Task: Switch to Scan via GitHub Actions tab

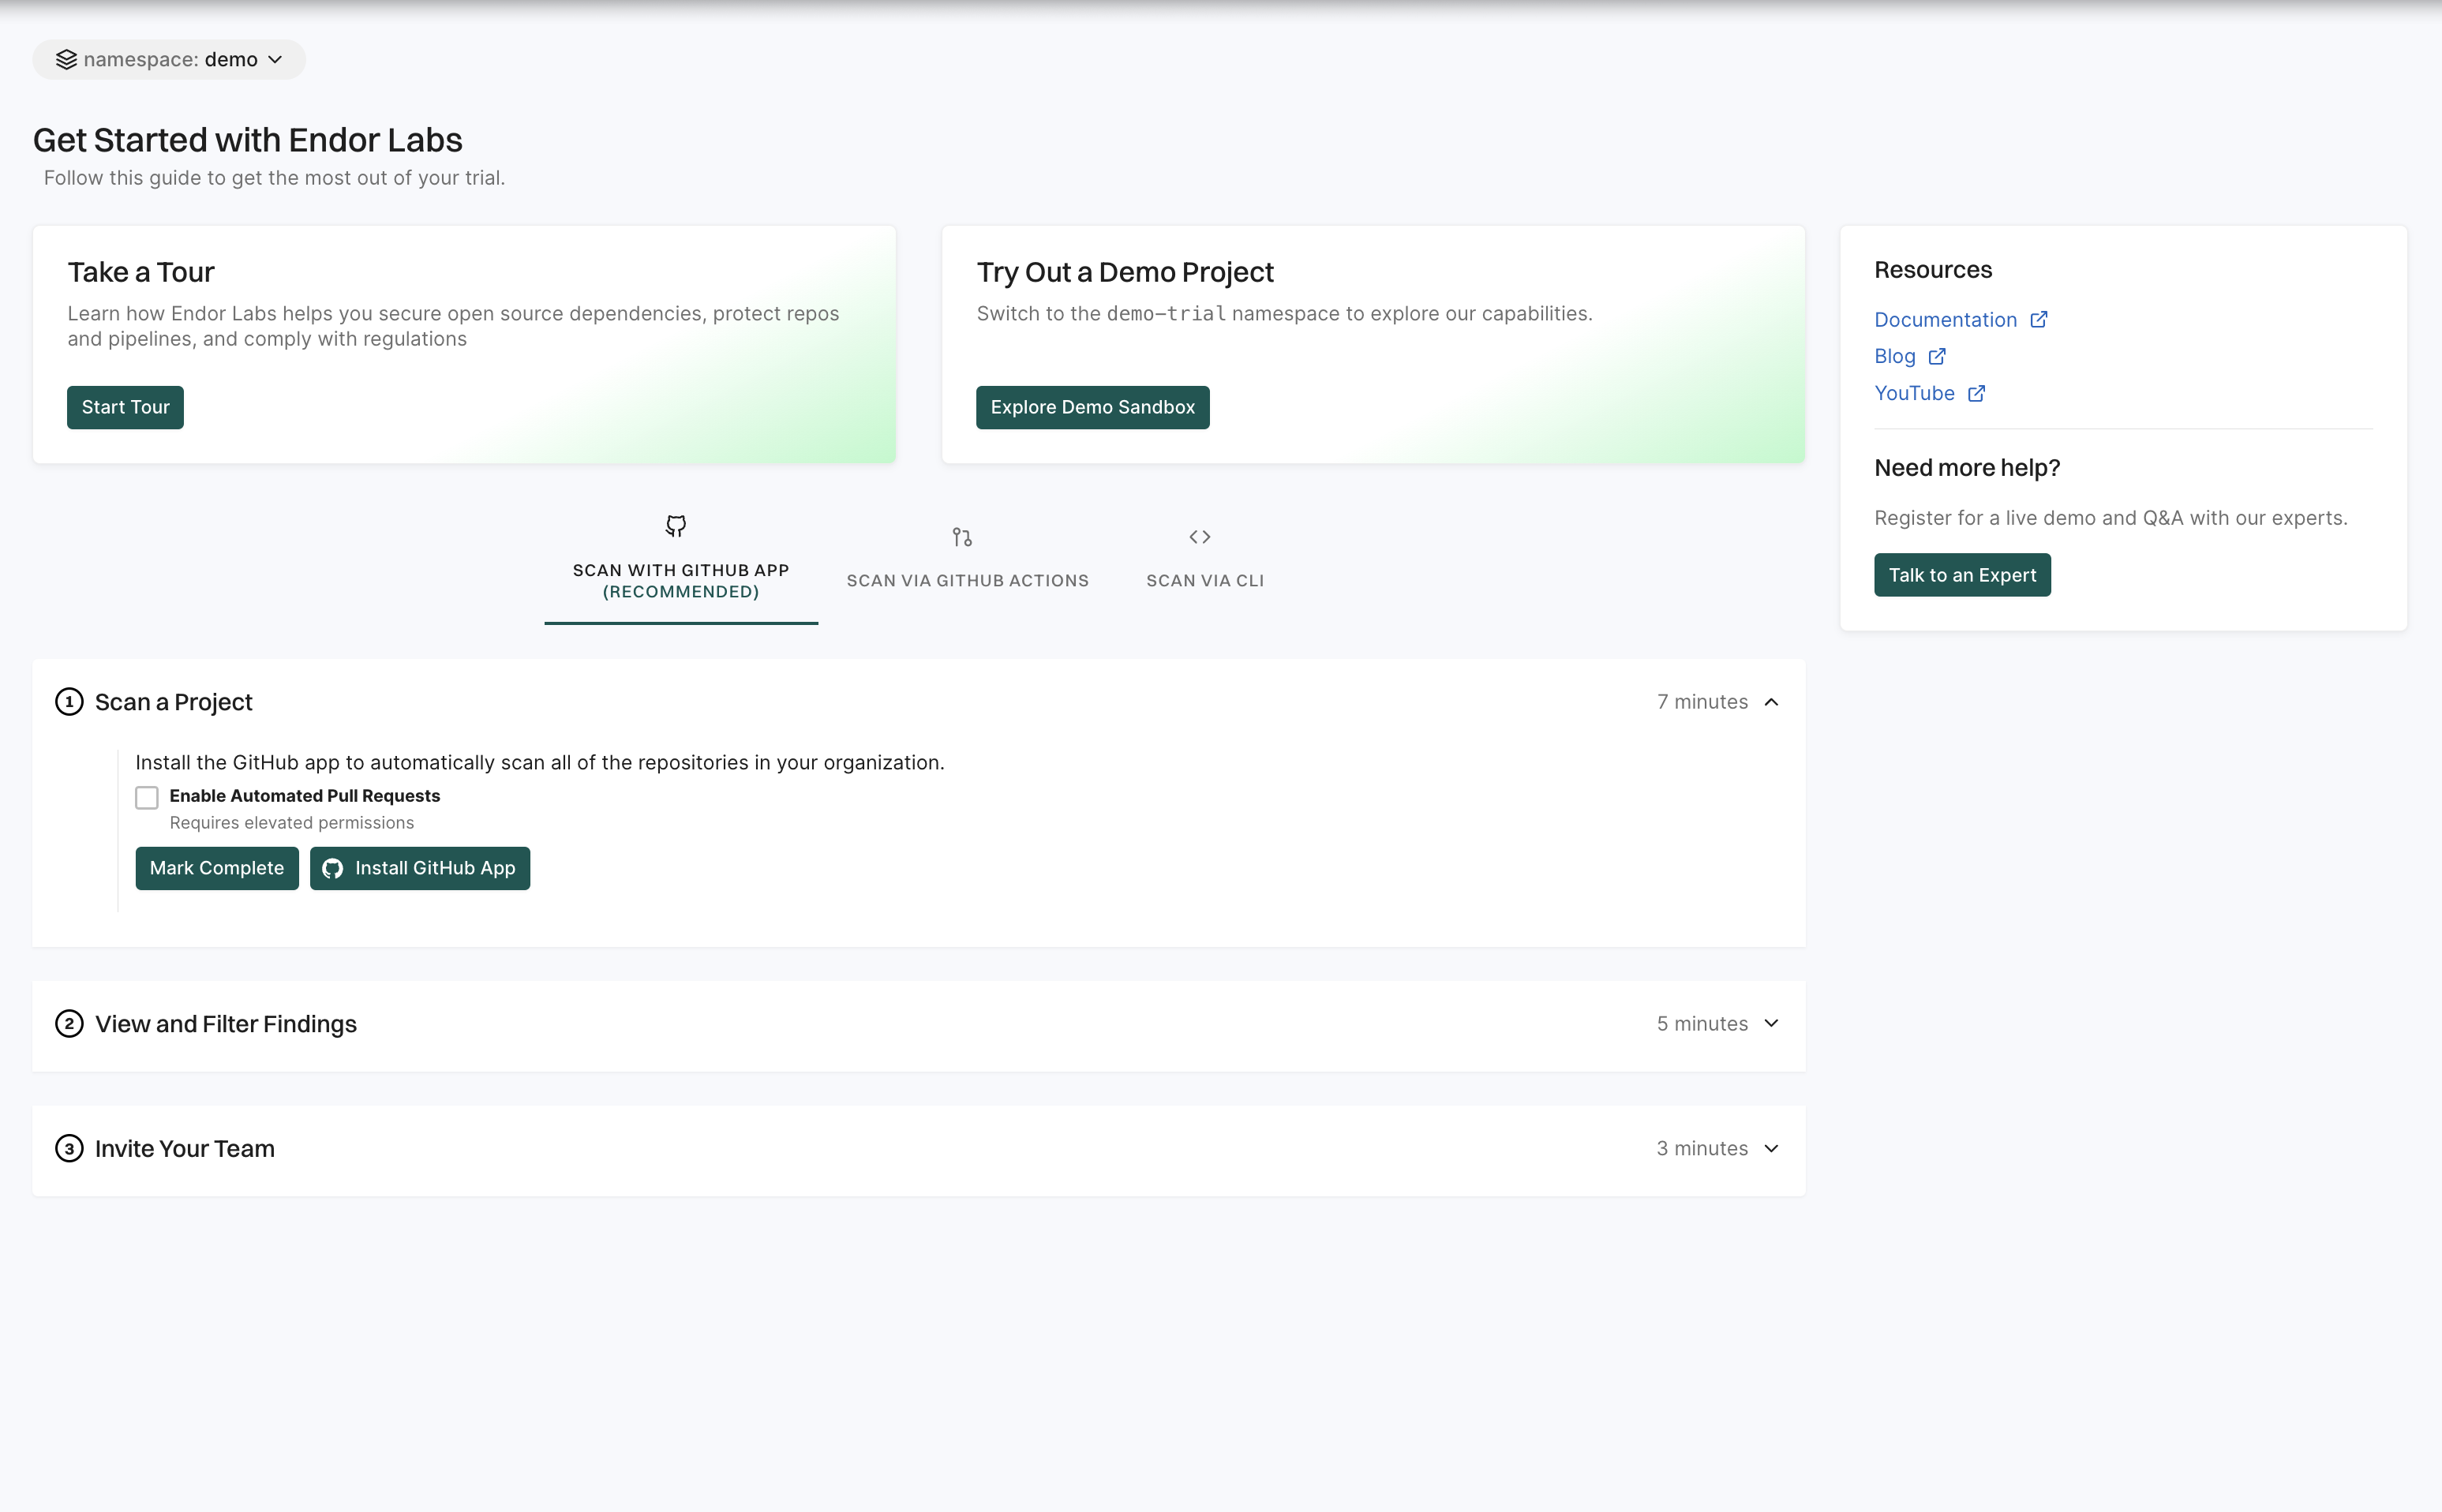Action: pyautogui.click(x=967, y=581)
